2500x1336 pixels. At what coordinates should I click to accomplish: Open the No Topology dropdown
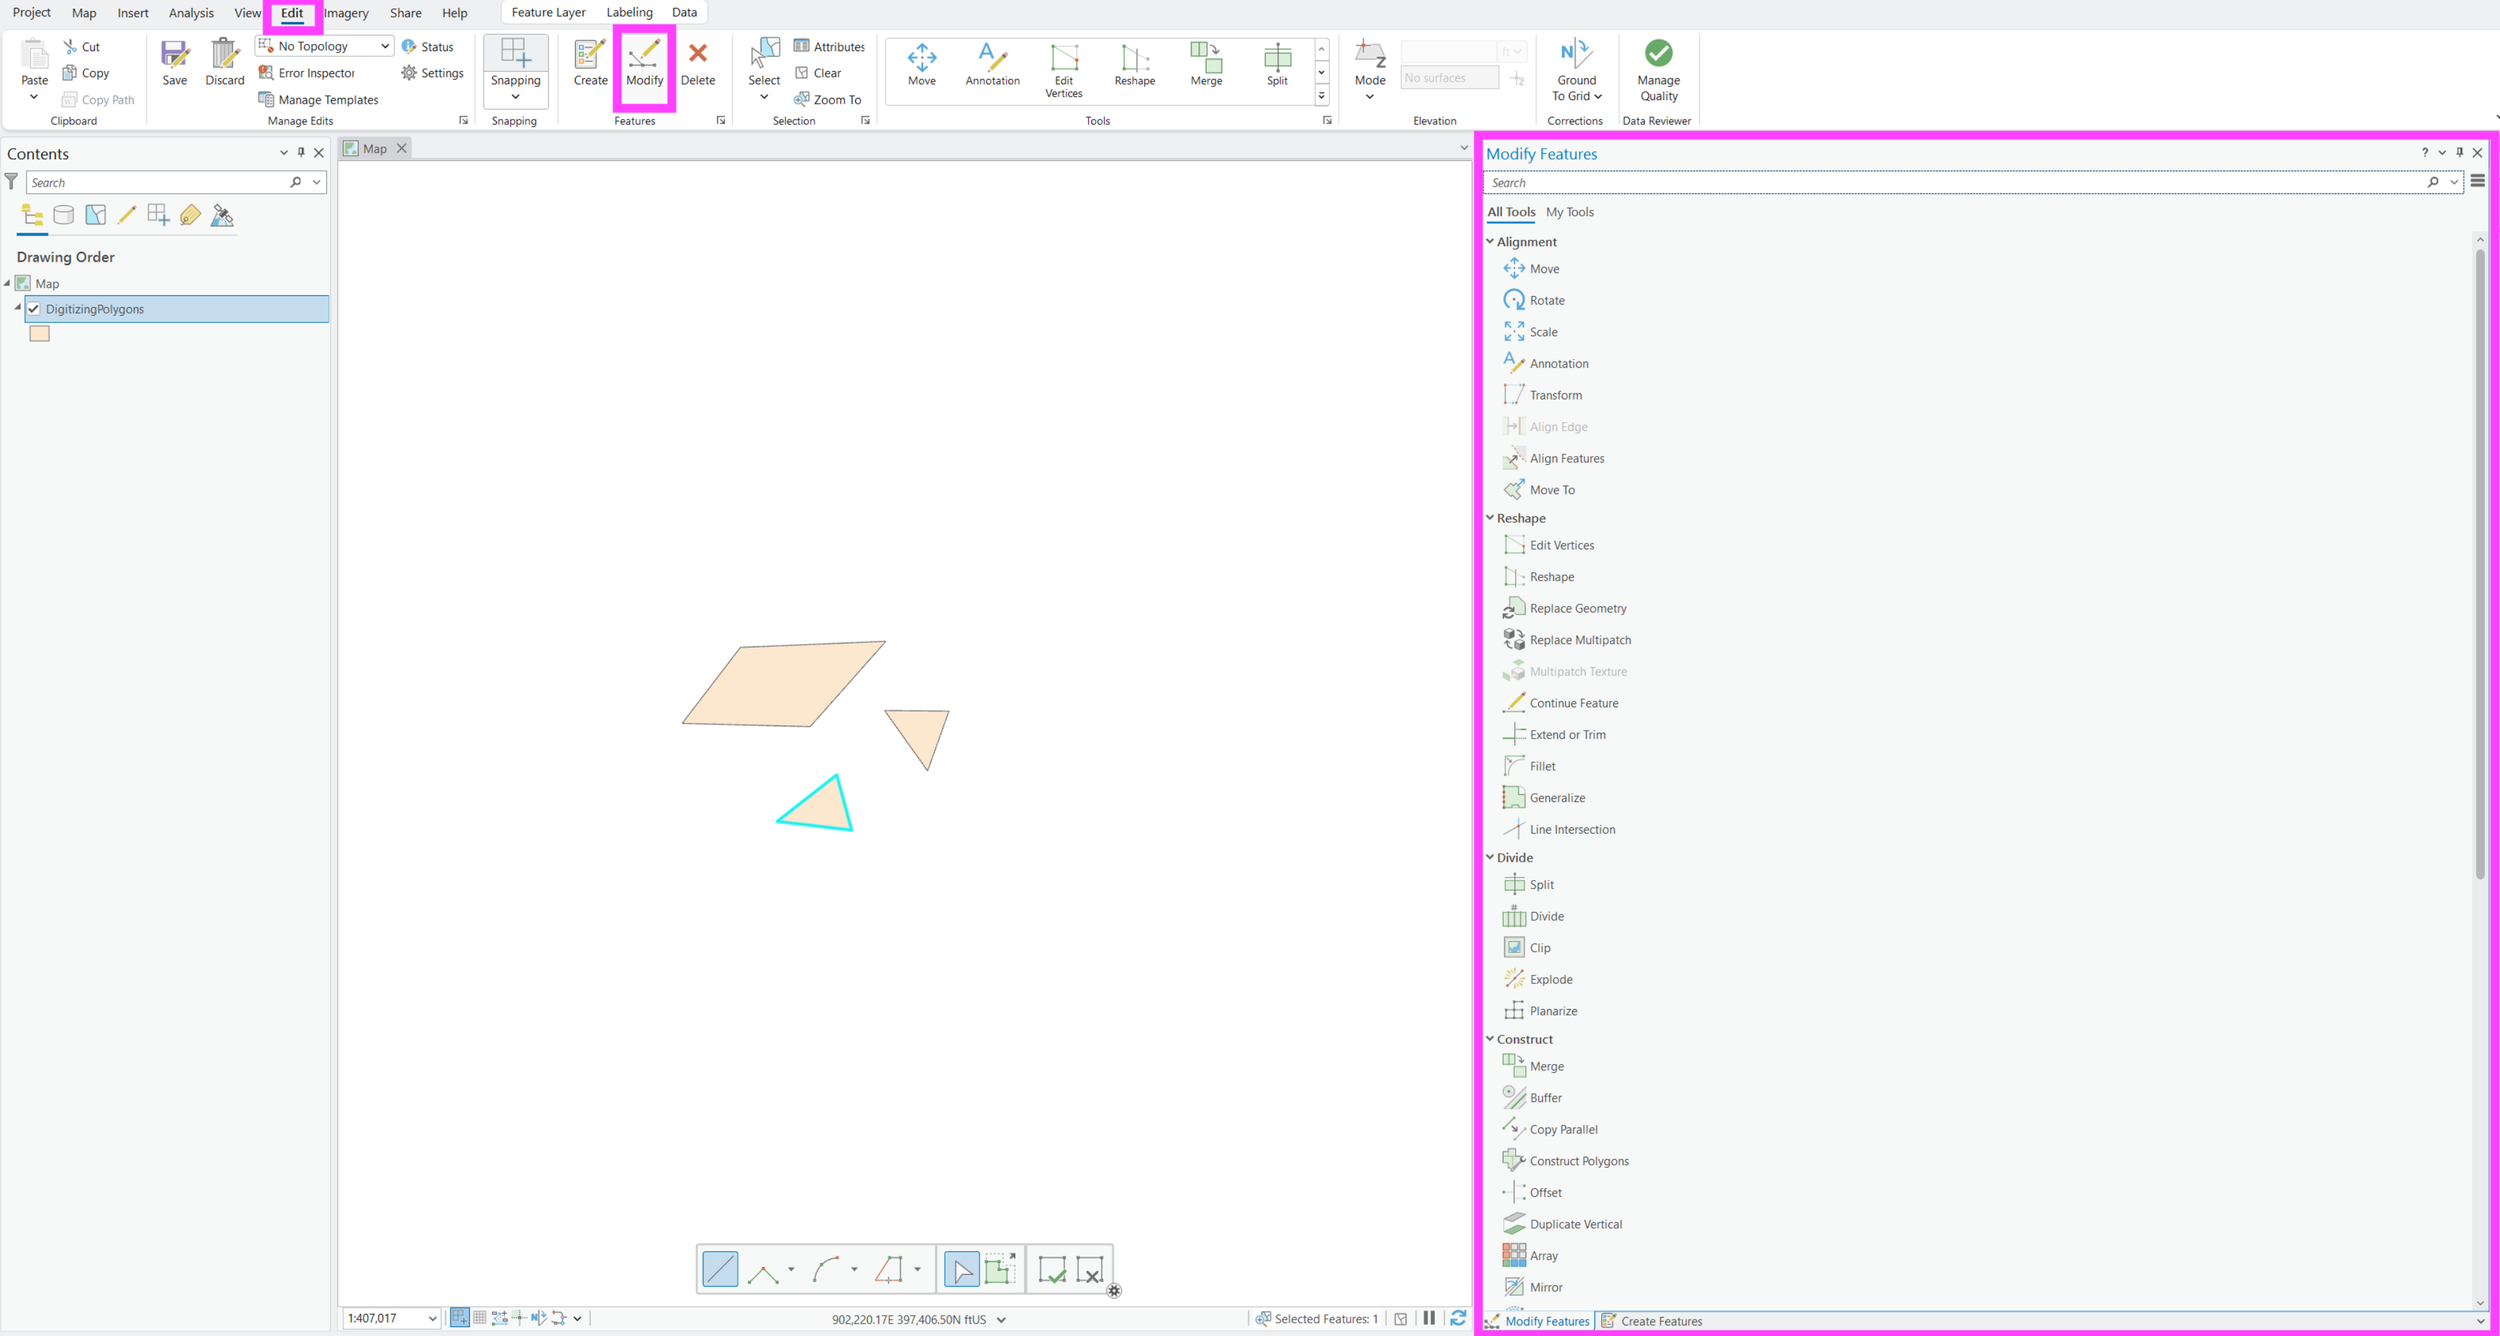coord(384,46)
